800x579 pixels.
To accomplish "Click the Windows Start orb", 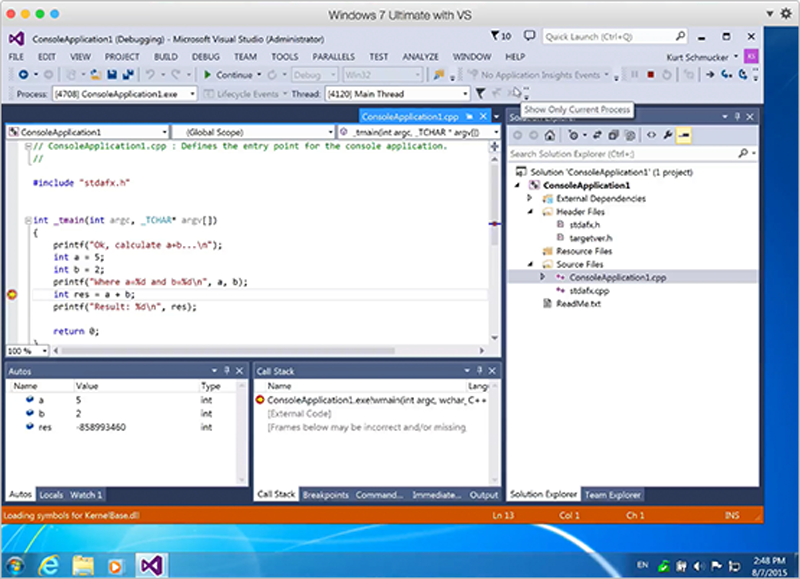I will [15, 565].
